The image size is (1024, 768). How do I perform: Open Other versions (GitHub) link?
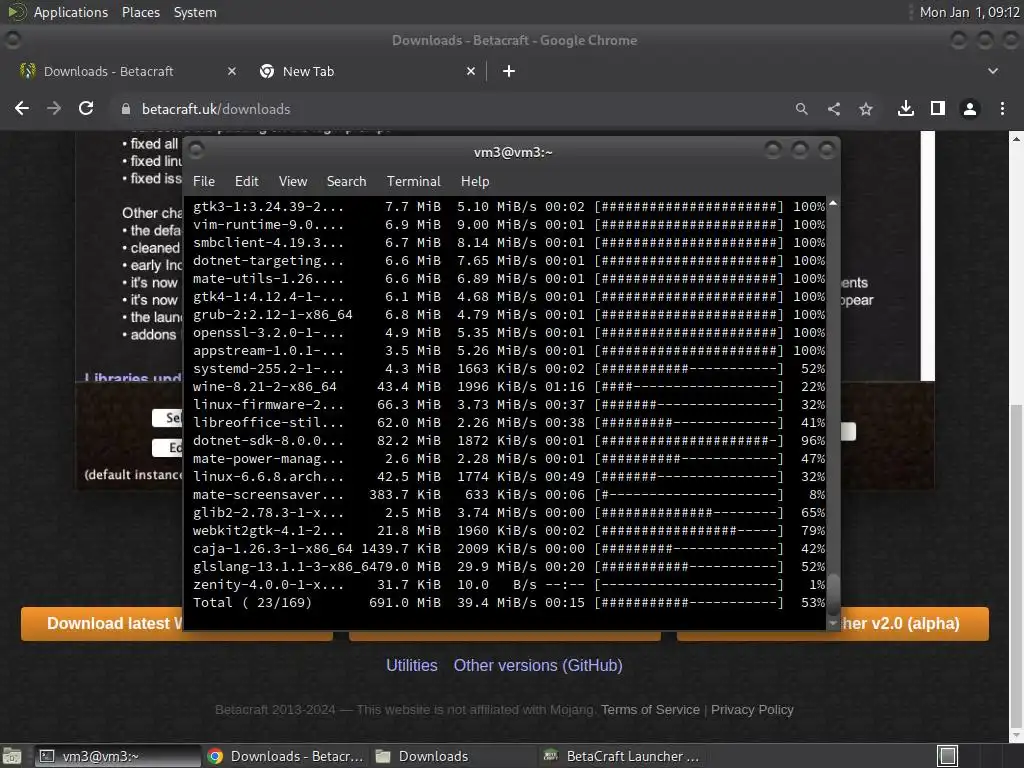[537, 665]
